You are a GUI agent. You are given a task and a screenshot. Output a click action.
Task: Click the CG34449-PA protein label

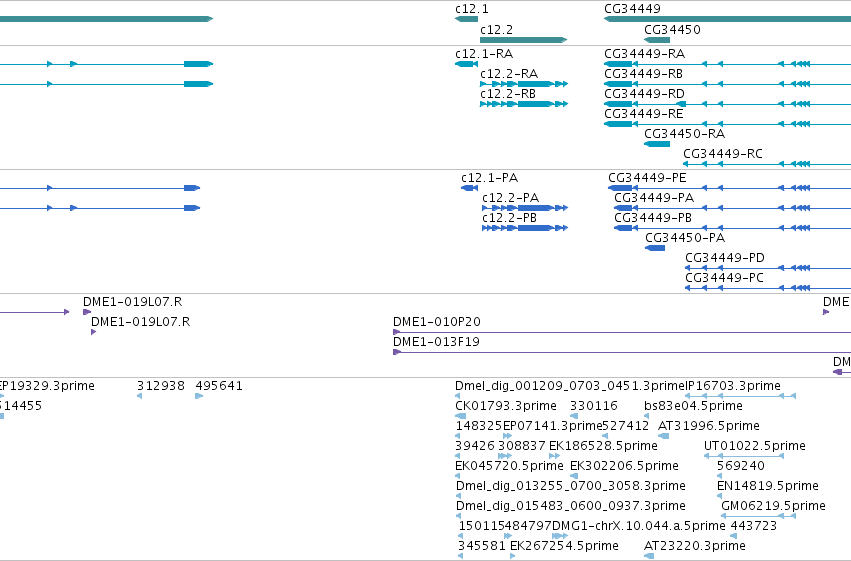(x=654, y=198)
